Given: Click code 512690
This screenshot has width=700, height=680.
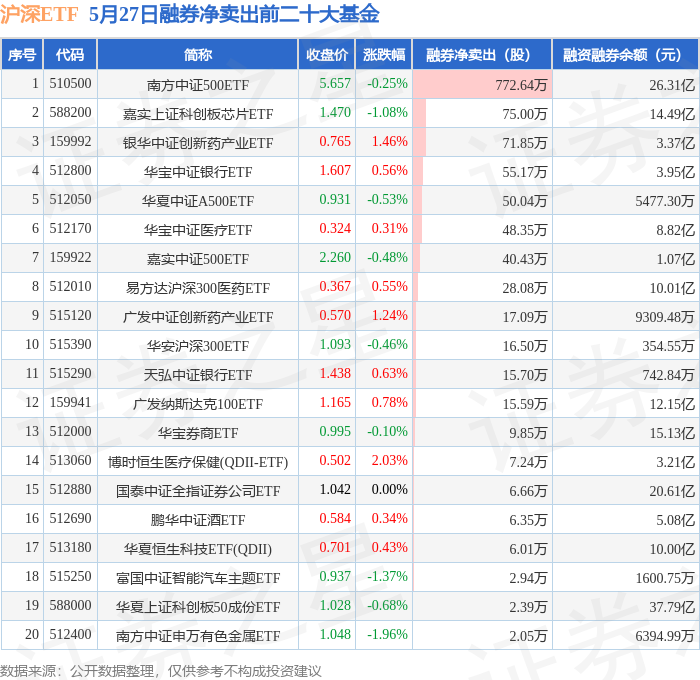Looking at the screenshot, I should [70, 519].
